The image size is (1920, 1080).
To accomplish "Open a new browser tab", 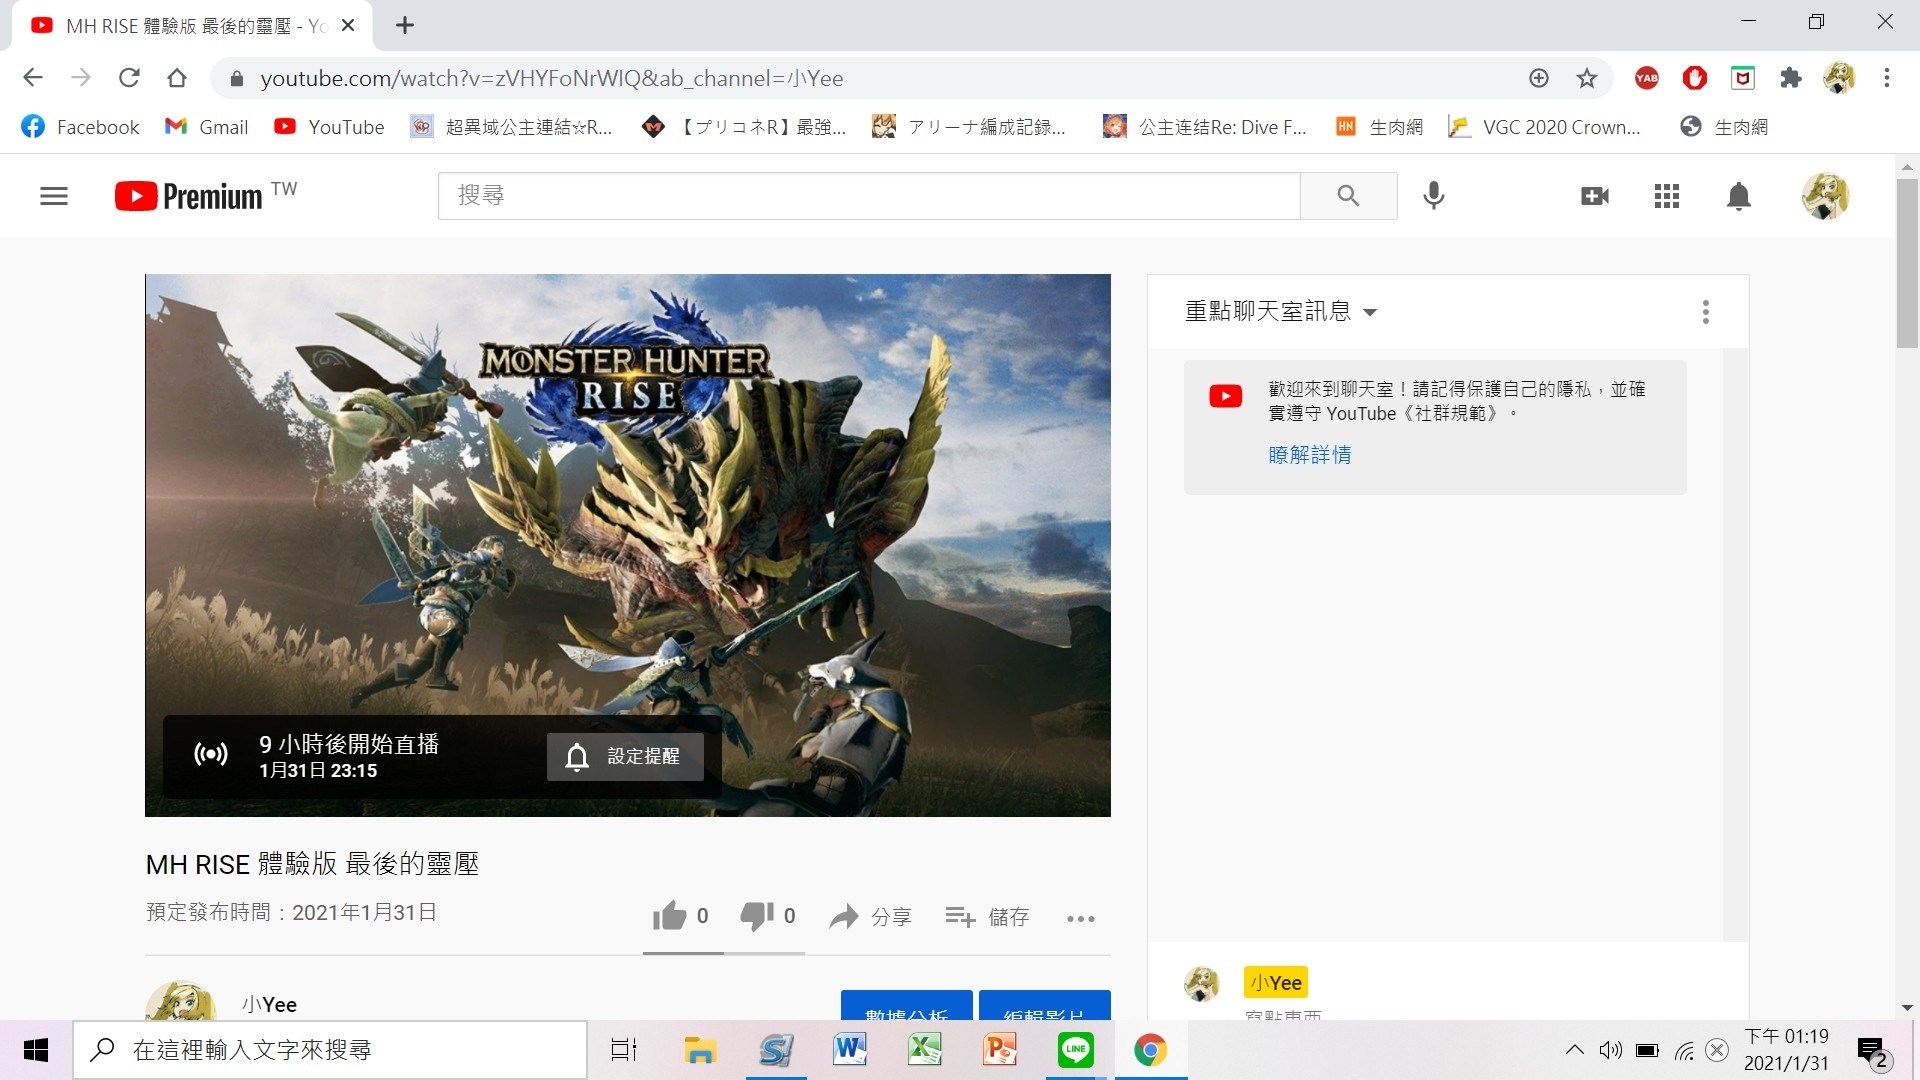I will point(404,25).
